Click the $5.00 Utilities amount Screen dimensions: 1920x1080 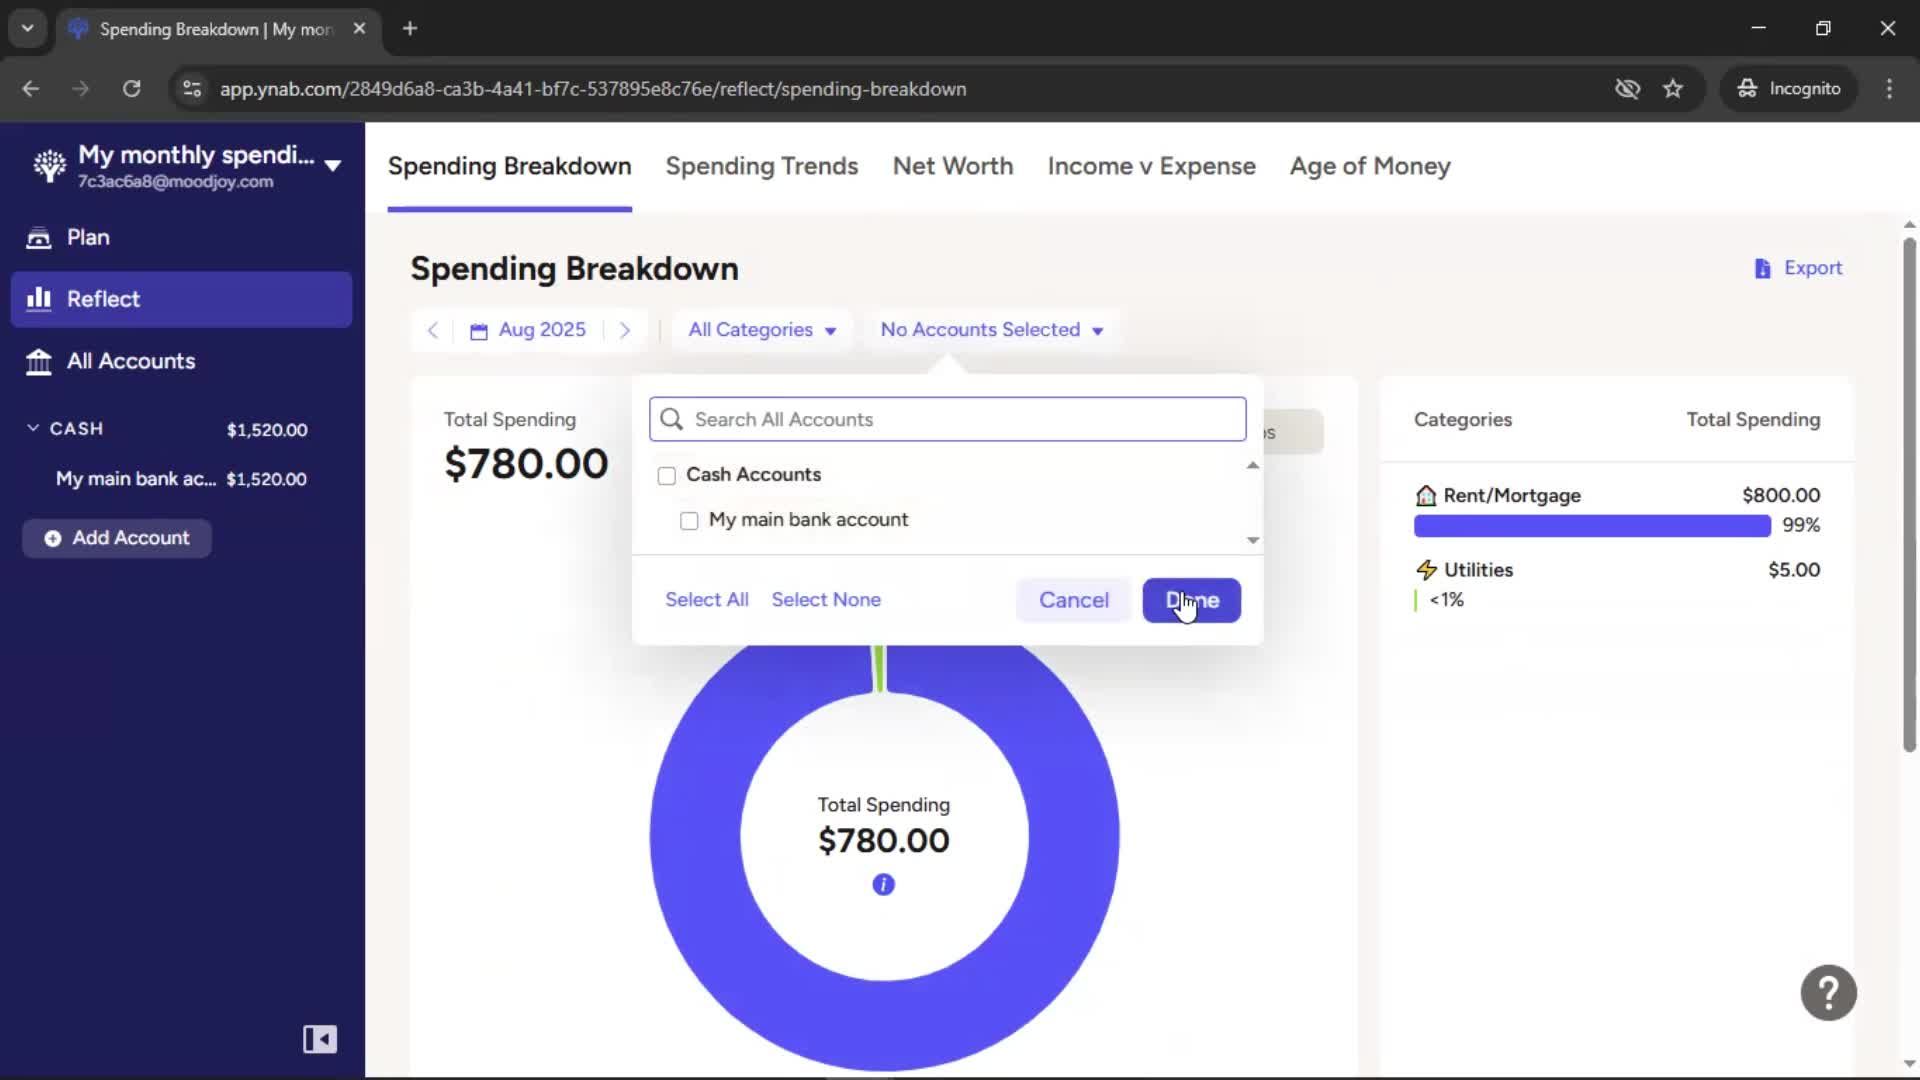(x=1794, y=570)
